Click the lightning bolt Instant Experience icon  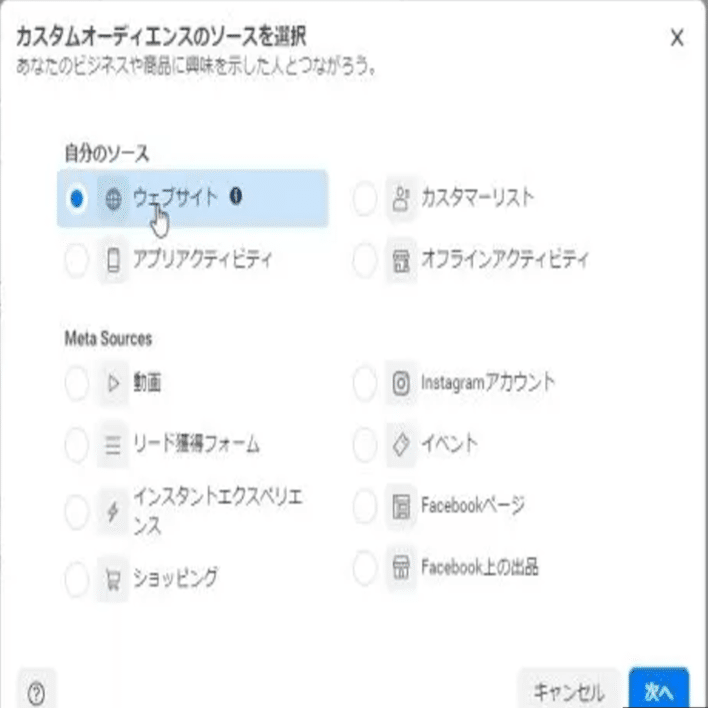112,512
